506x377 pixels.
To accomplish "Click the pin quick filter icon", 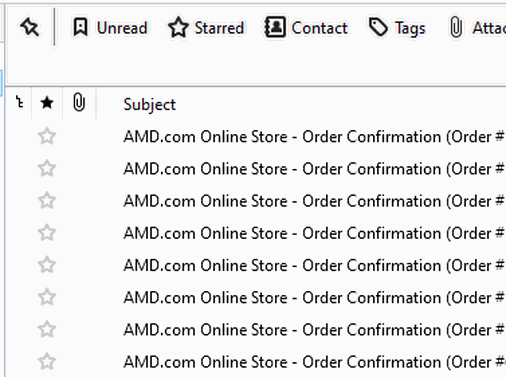I will pyautogui.click(x=30, y=27).
